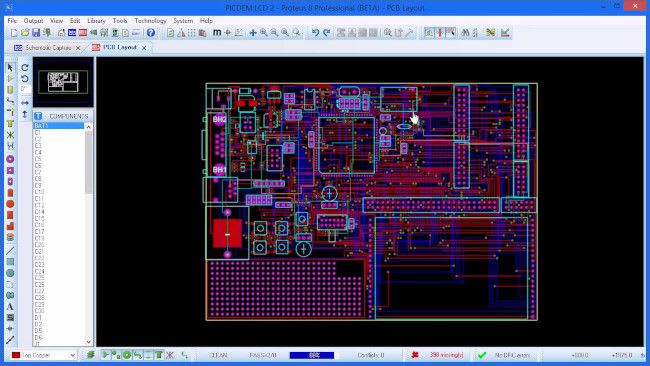Click the component list scroll-down arrow
Screen dimensions: 650x366
click(89, 342)
